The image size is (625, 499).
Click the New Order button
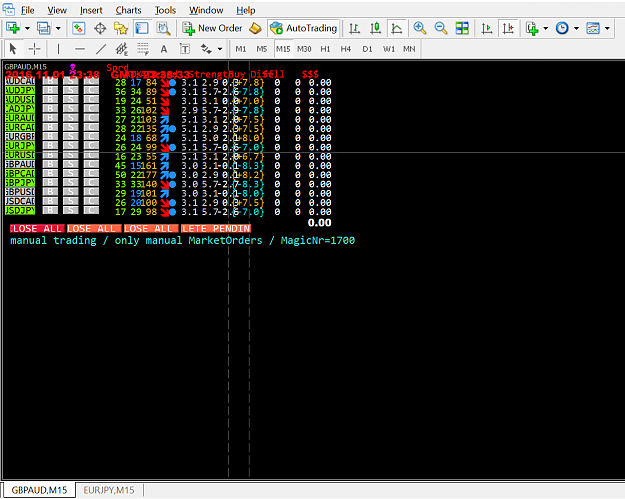pos(212,28)
